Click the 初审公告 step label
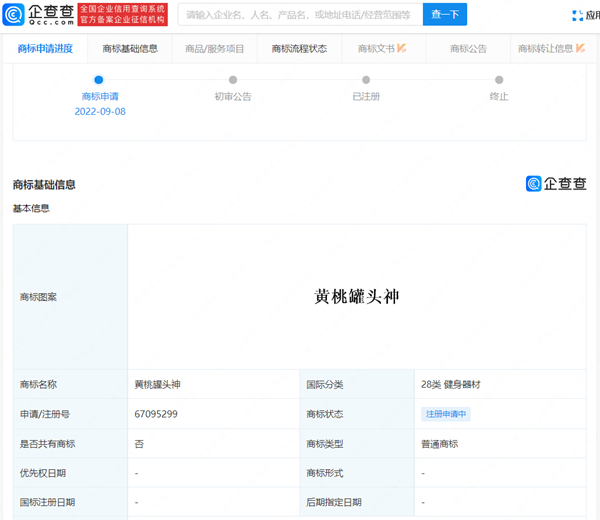 tap(233, 96)
